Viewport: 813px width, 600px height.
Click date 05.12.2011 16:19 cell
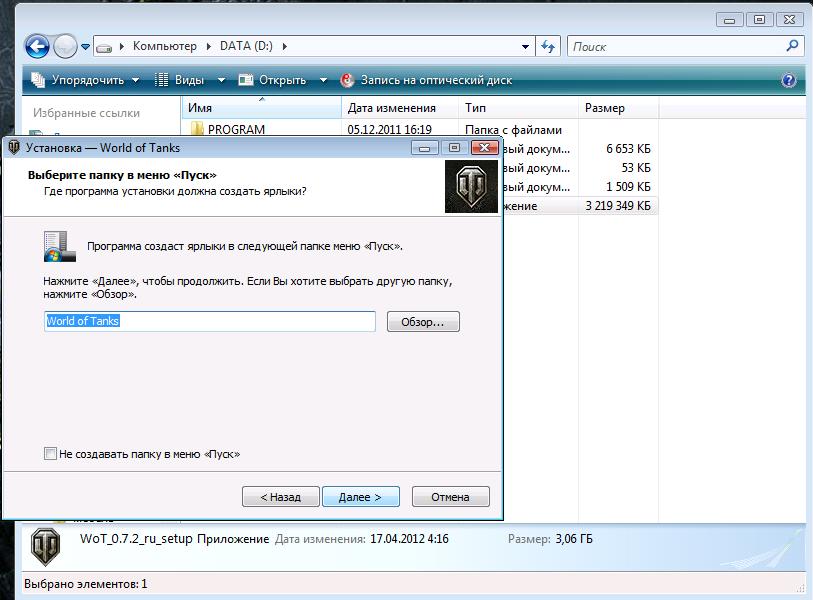(389, 129)
